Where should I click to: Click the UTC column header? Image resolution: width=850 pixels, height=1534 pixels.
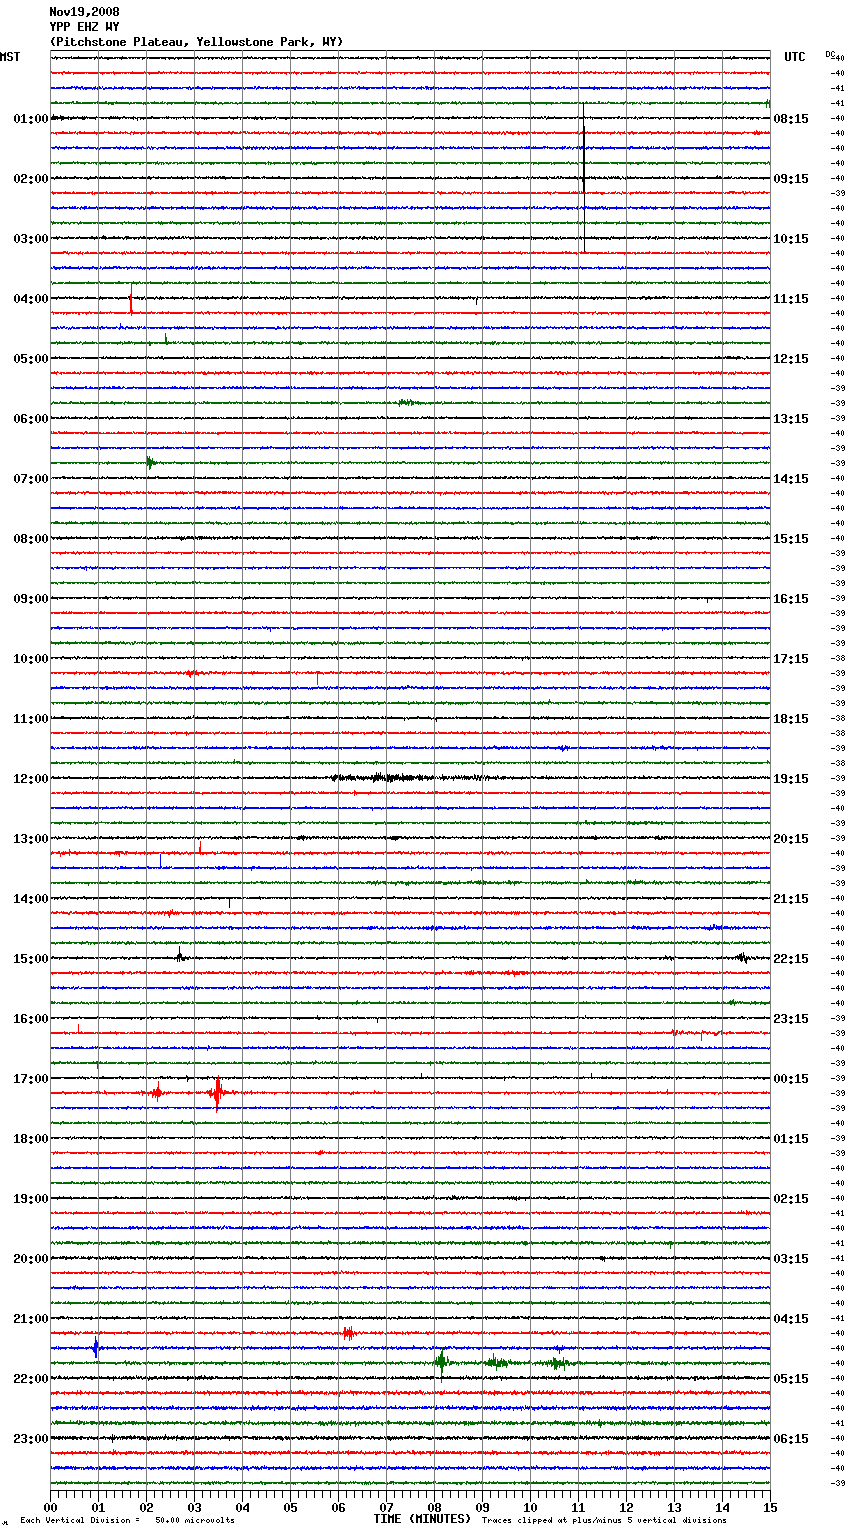[x=795, y=57]
